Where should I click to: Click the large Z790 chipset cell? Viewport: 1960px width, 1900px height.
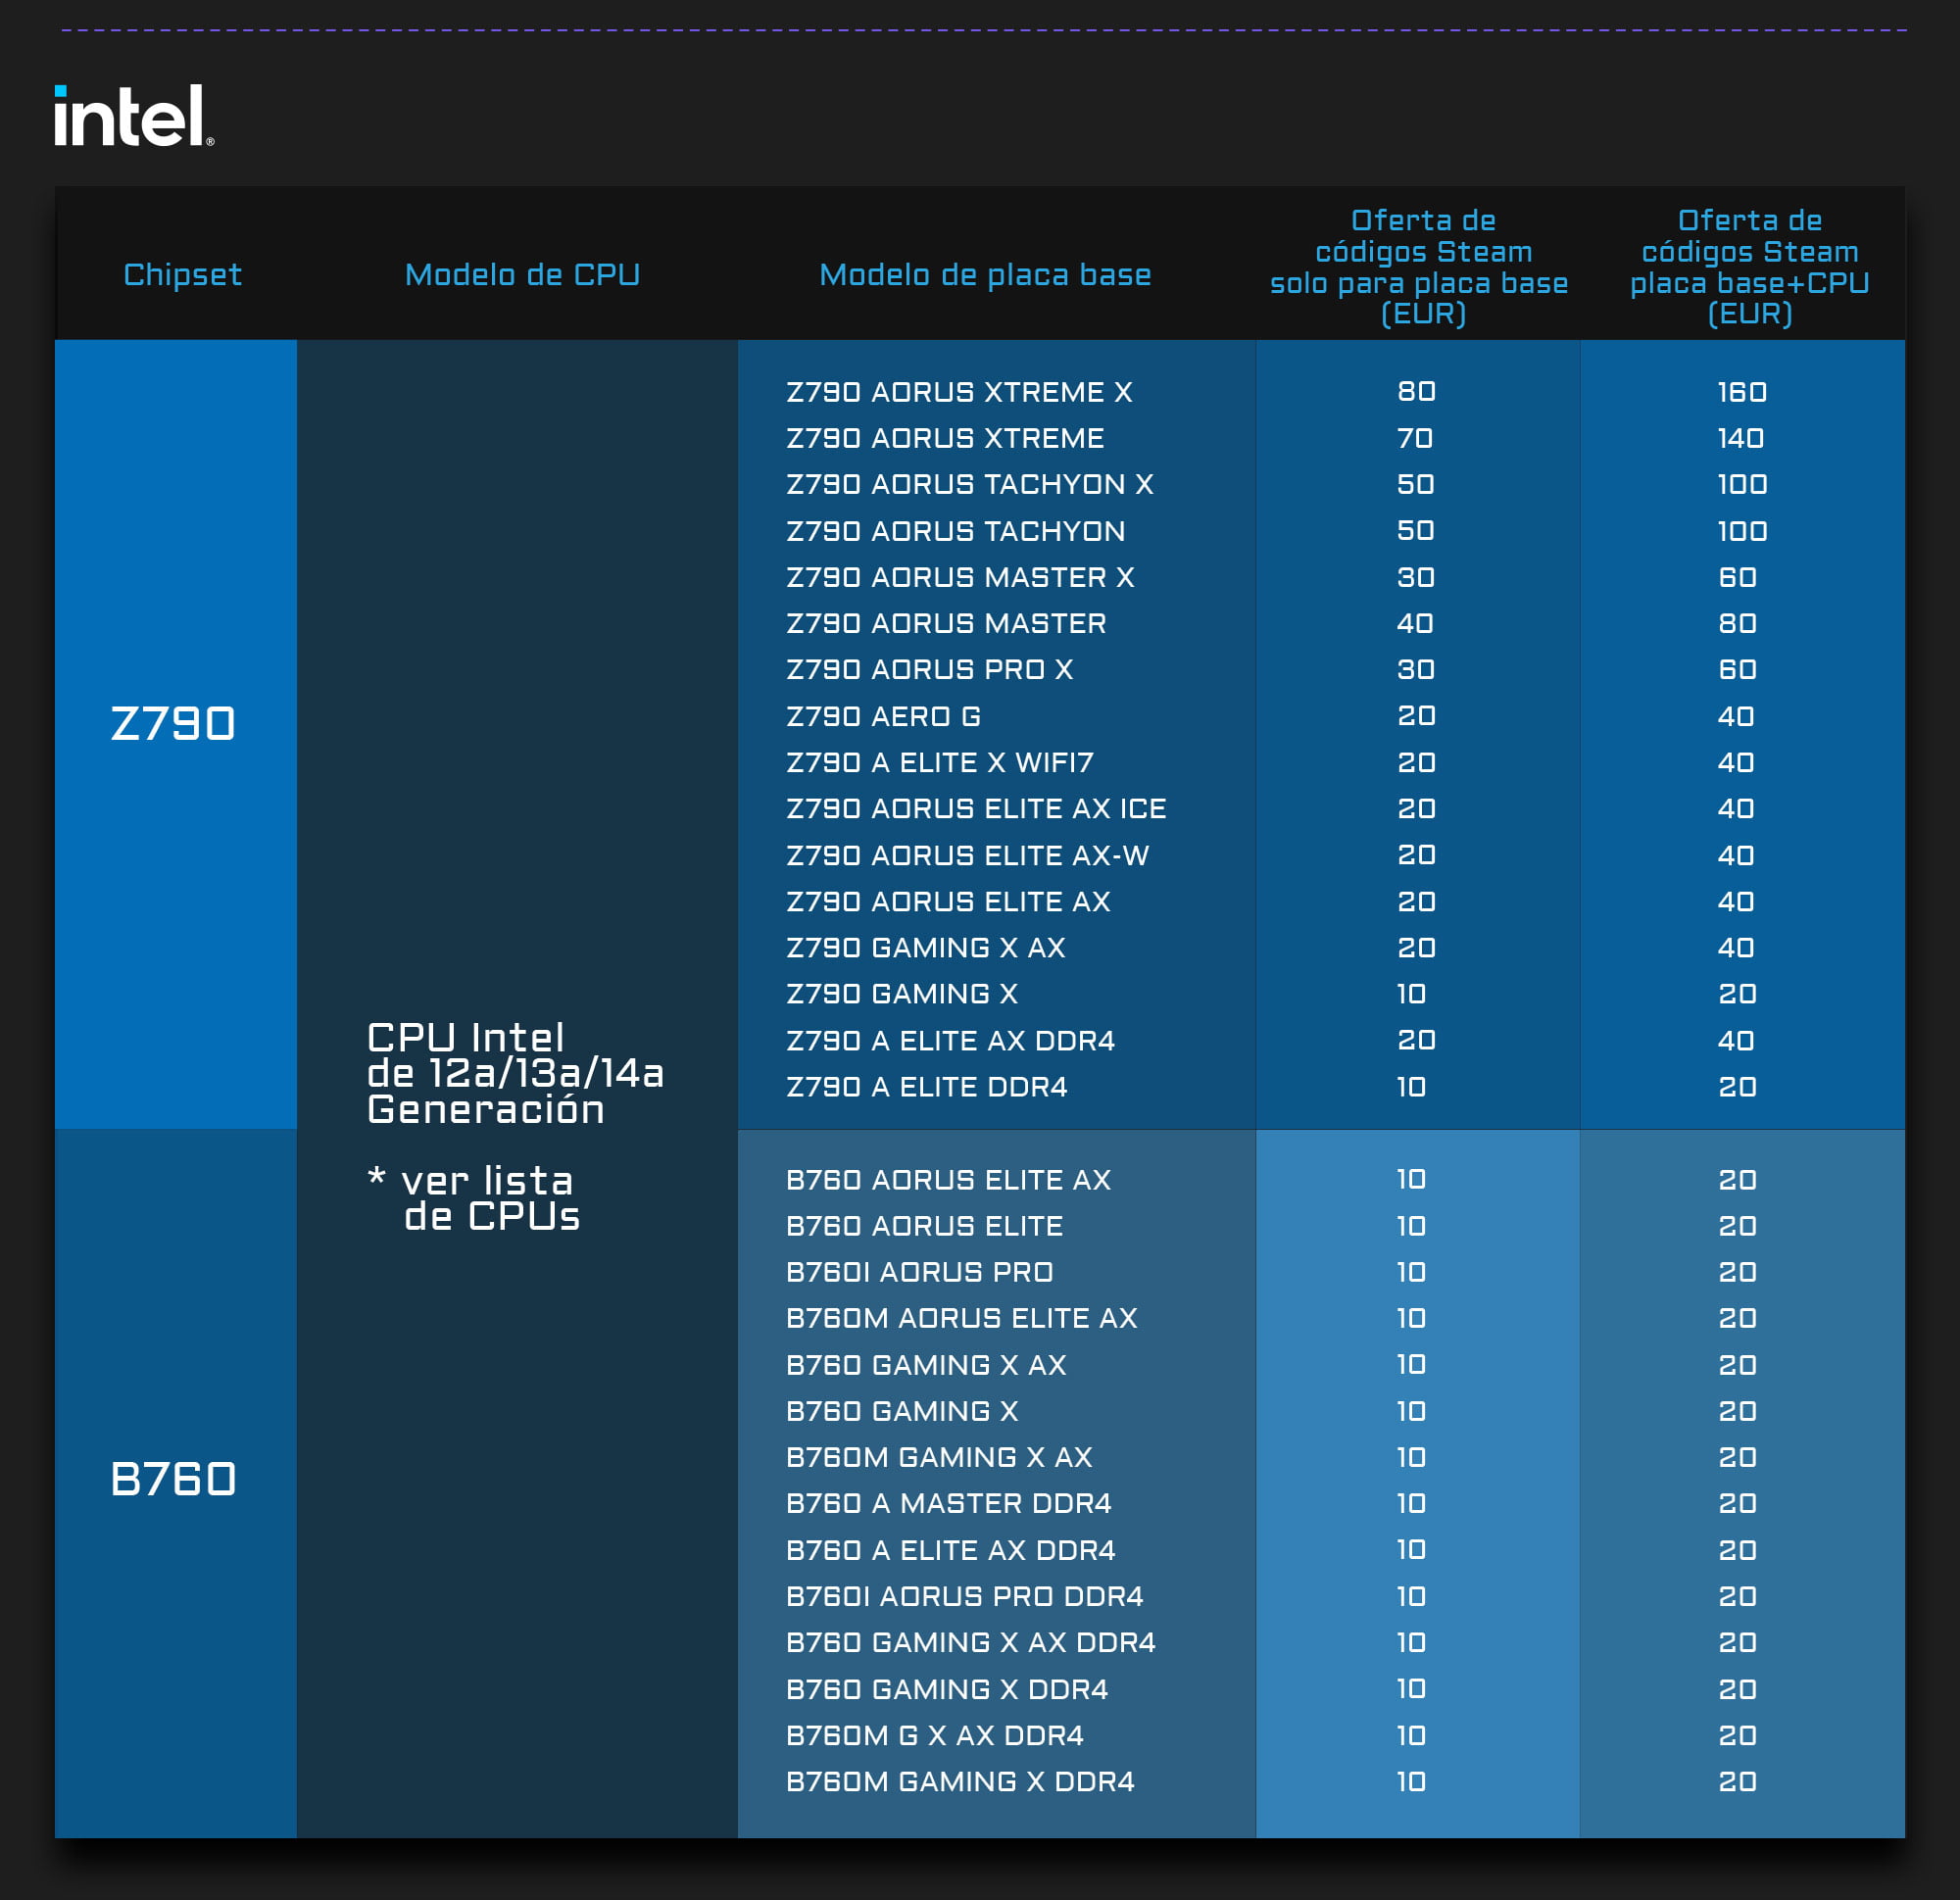click(173, 723)
